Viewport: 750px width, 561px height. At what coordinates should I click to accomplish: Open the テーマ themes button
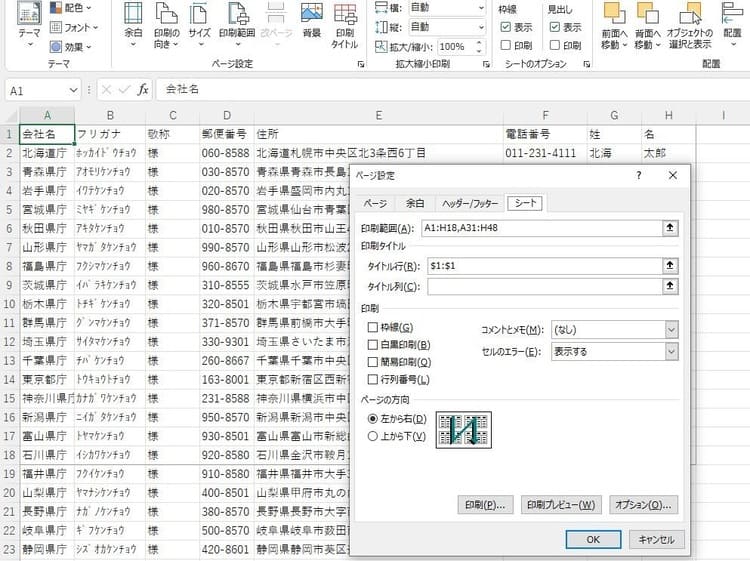point(29,24)
